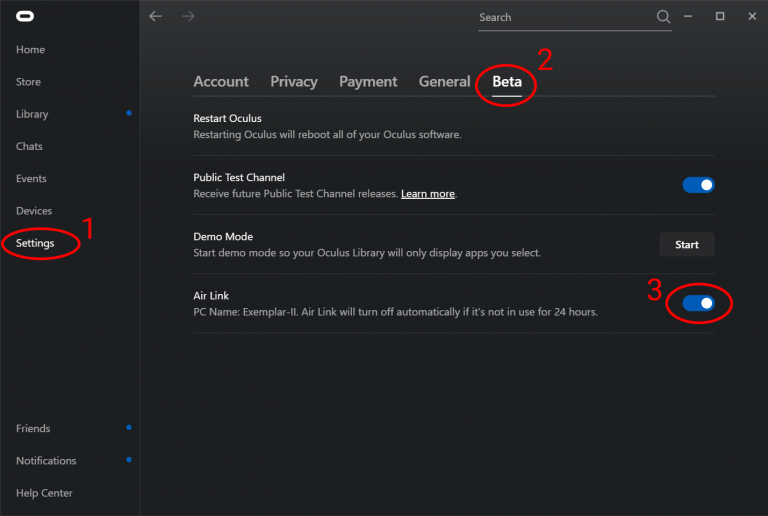The image size is (768, 516).
Task: Click the Search input field
Action: click(x=565, y=17)
